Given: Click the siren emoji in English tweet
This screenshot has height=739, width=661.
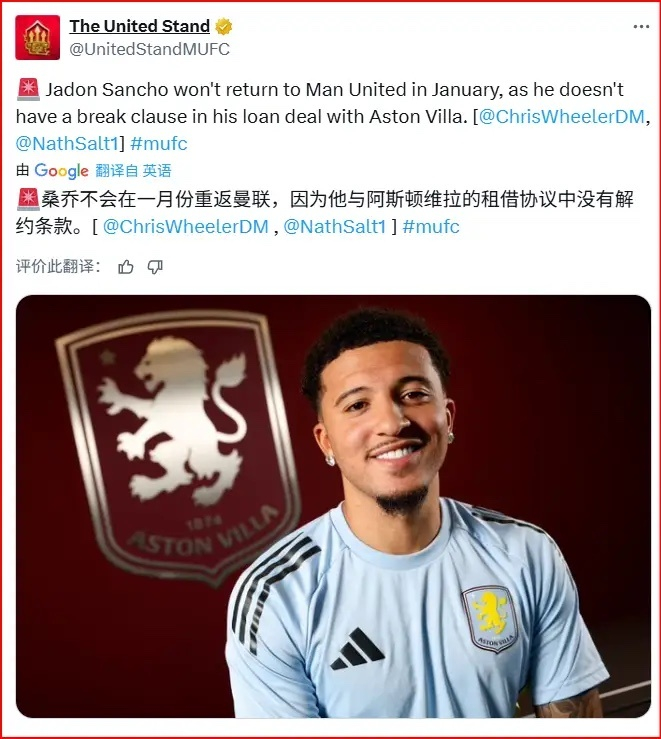Looking at the screenshot, I should (x=28, y=90).
